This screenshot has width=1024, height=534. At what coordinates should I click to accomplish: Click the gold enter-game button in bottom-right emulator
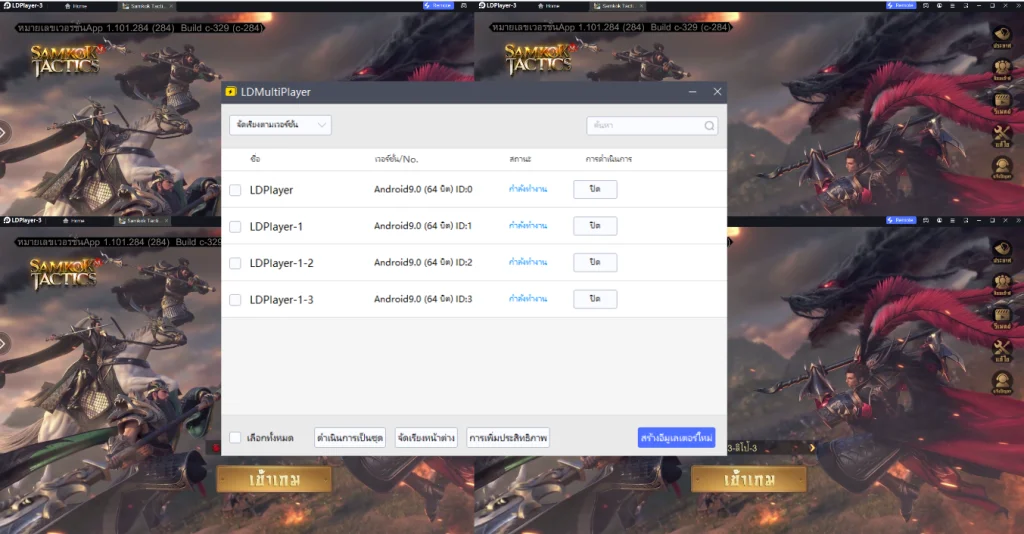point(748,480)
